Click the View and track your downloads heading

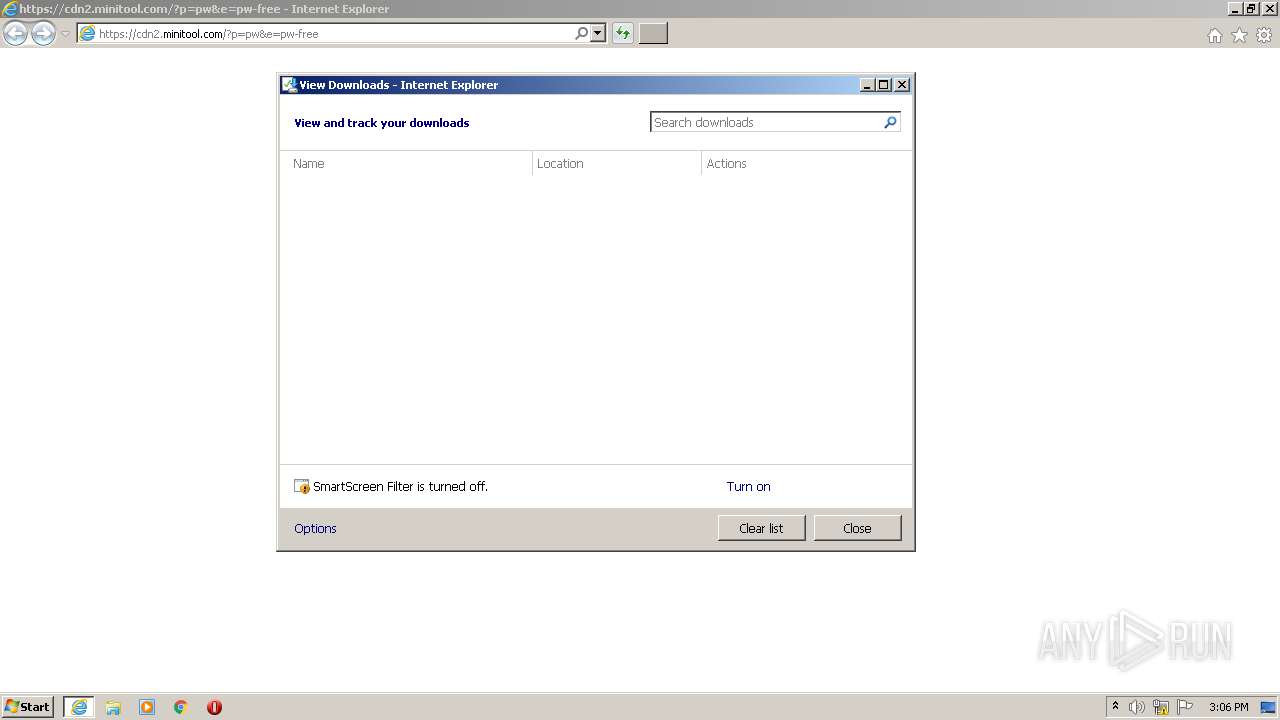coord(381,123)
